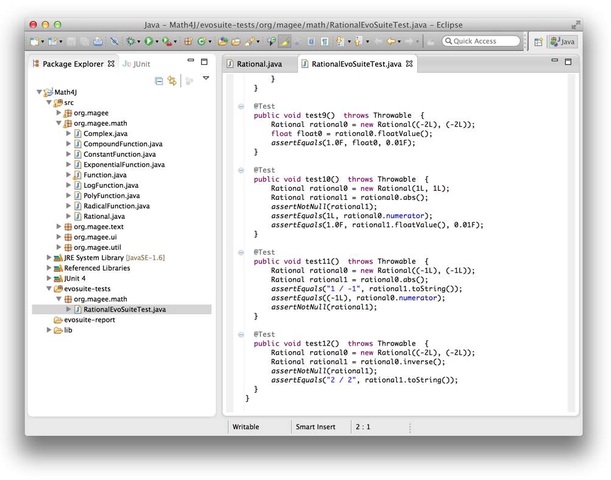Close the RationalEvoSuiteTest.java editor tab
The width and height of the screenshot is (611, 480).
coord(409,64)
